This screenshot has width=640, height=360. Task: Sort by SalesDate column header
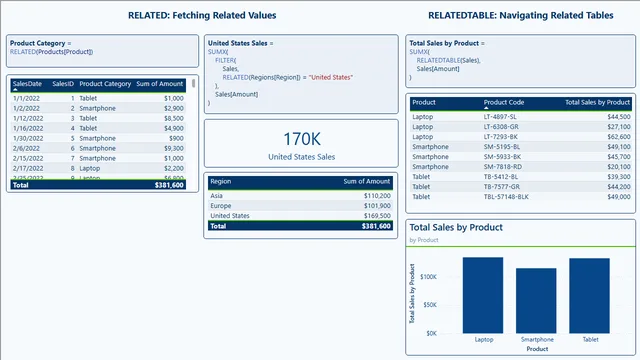pos(27,84)
